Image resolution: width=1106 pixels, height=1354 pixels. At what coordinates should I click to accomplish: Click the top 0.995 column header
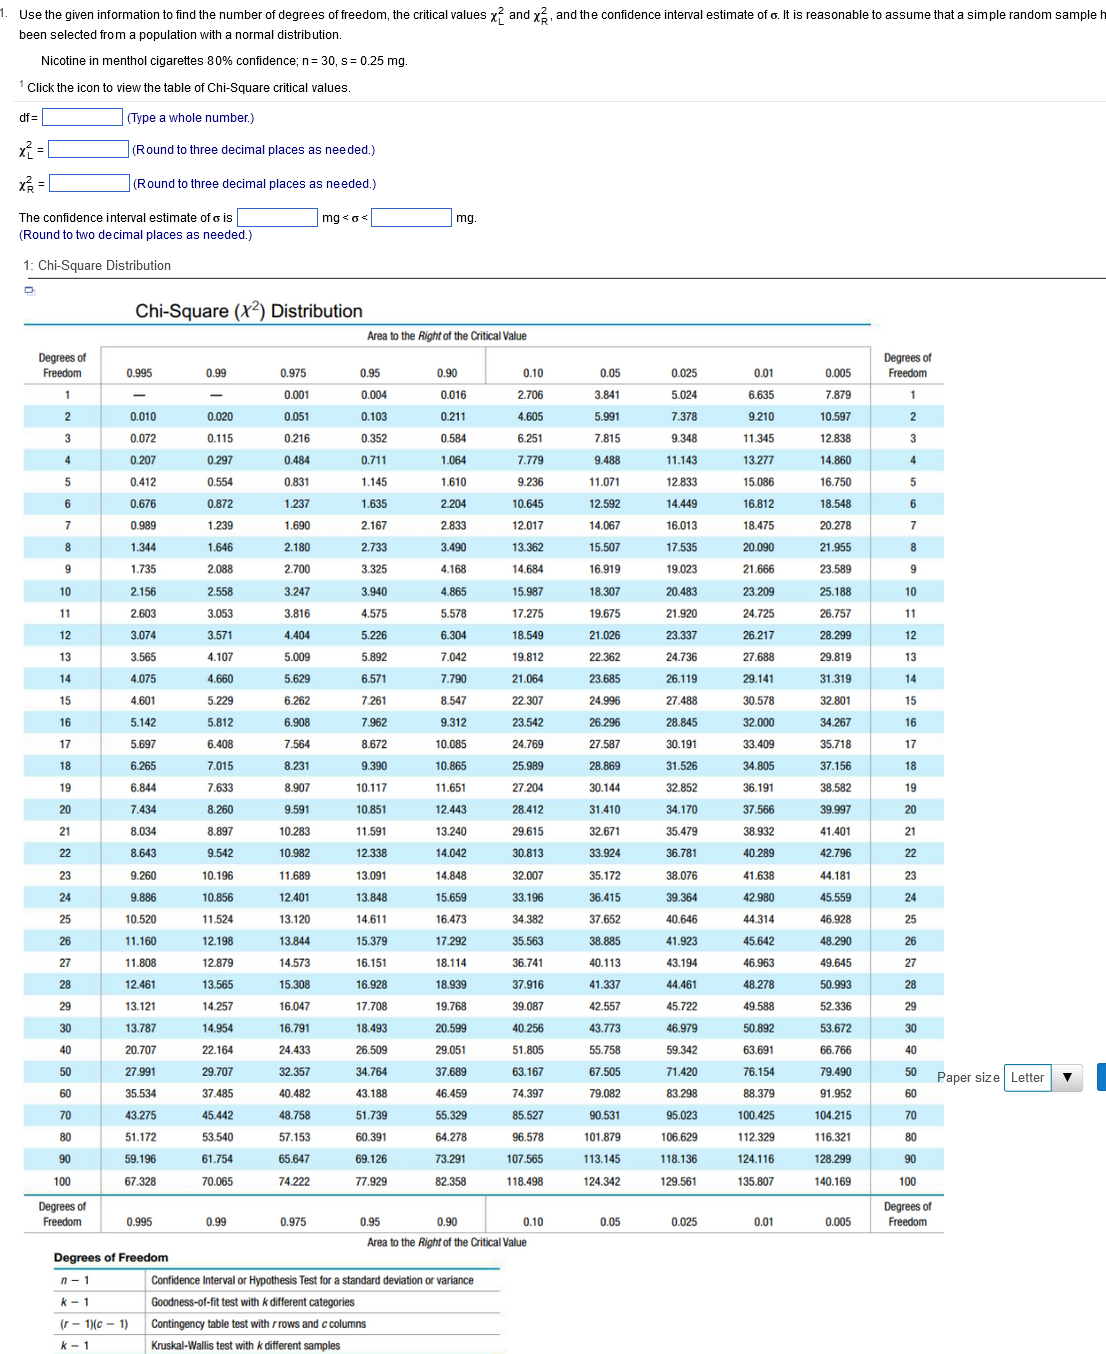pyautogui.click(x=140, y=373)
